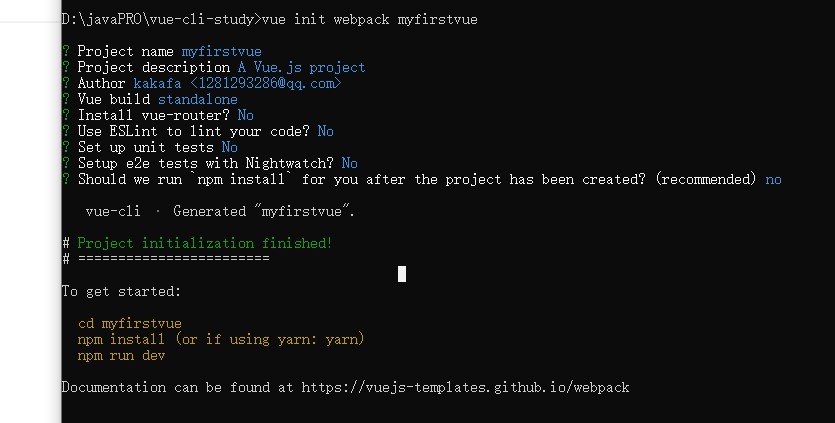Click the 'no' answer for running npm install
This screenshot has width=835, height=423.
pyautogui.click(x=773, y=179)
